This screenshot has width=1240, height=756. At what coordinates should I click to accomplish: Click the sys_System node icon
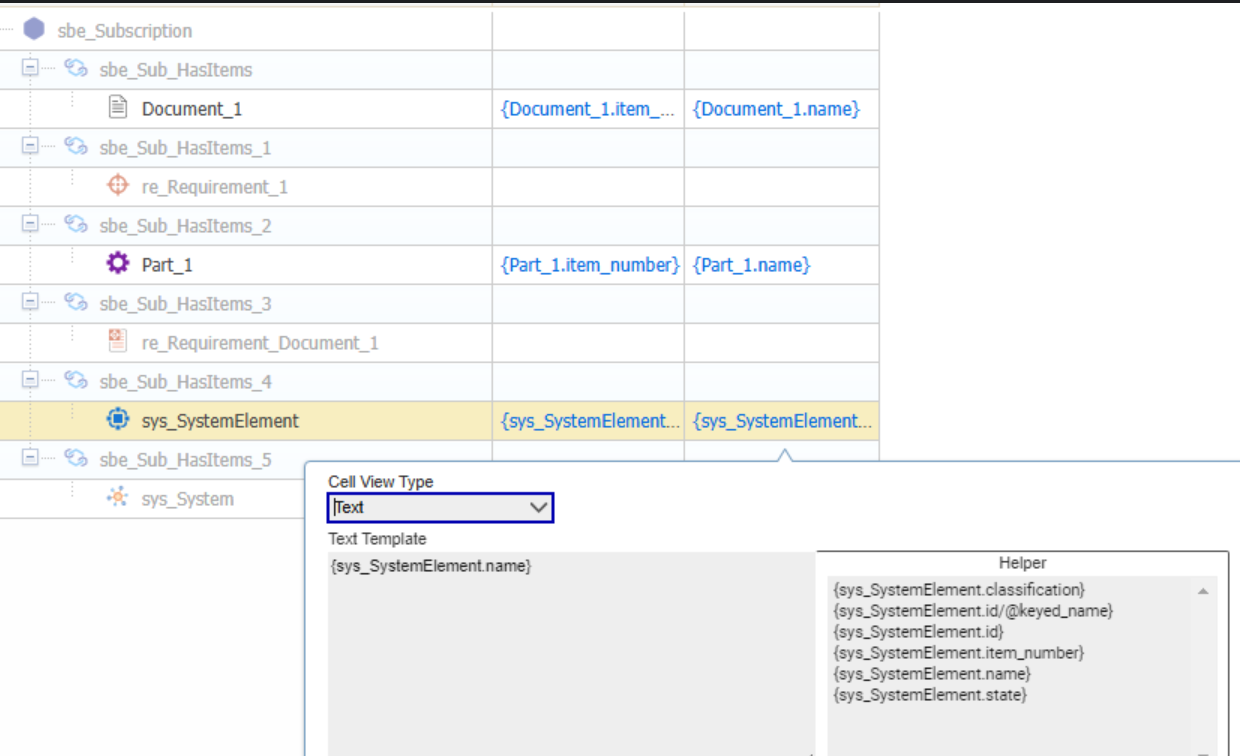pyautogui.click(x=118, y=498)
